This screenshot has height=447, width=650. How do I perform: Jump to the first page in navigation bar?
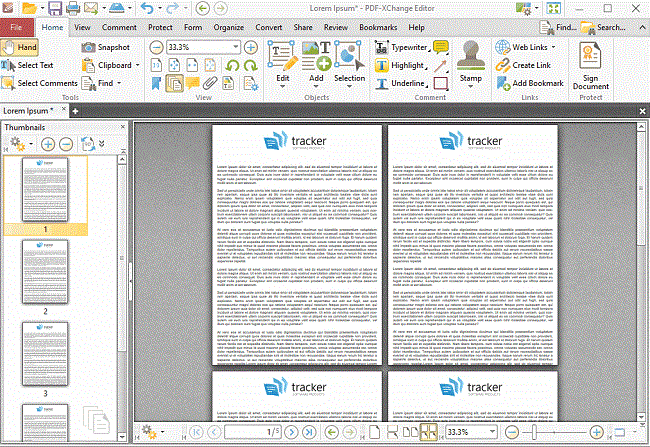(x=196, y=431)
